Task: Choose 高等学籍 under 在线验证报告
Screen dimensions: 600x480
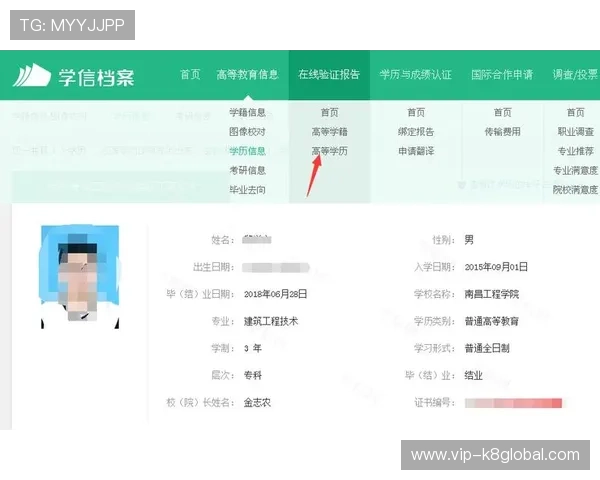Action: pyautogui.click(x=329, y=132)
